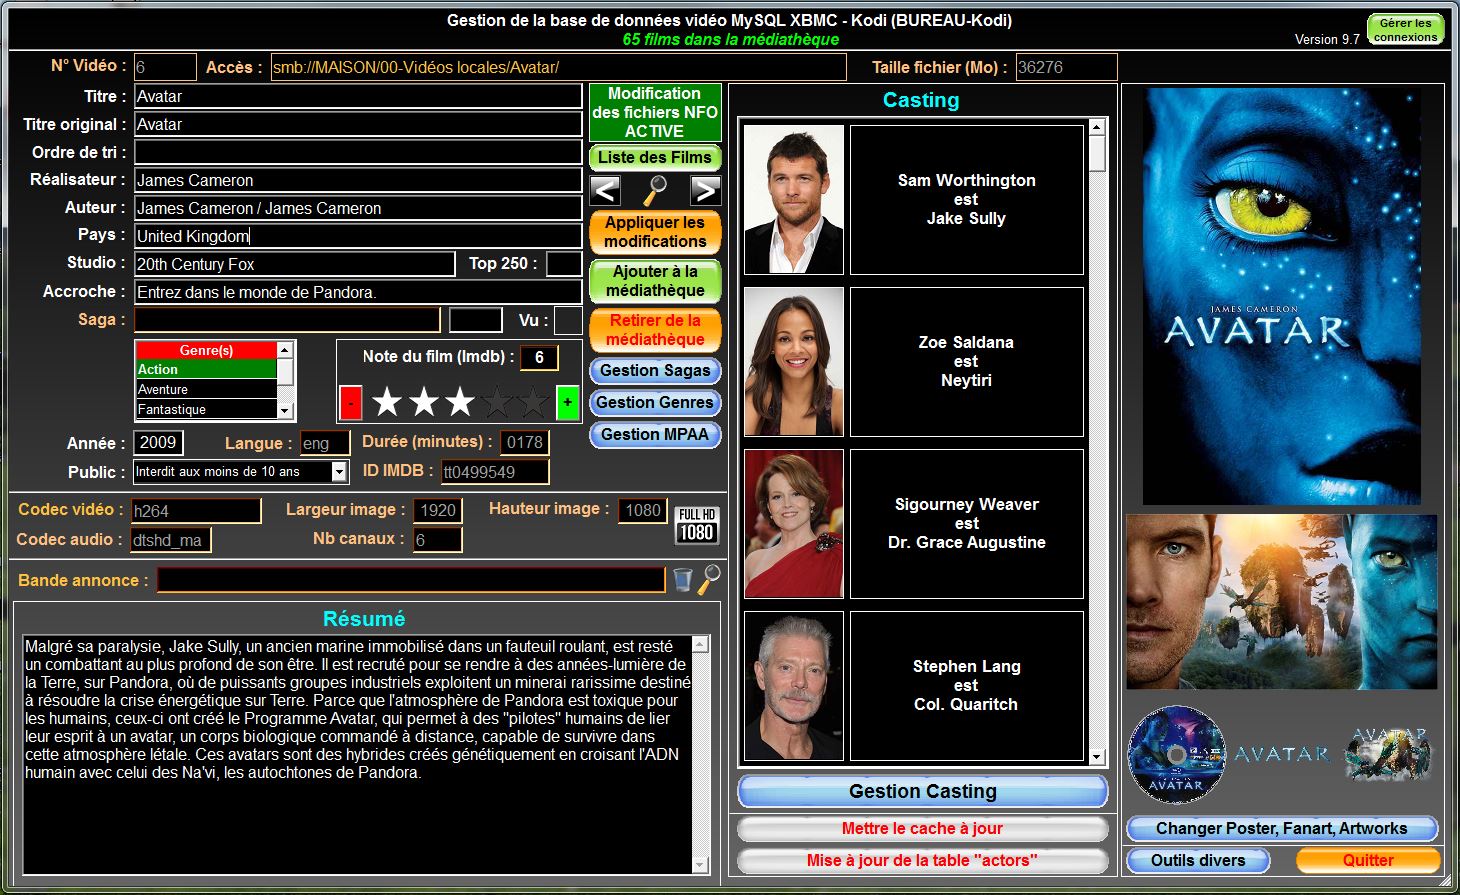Screen dimensions: 1460x895
Task: Click the empty Saga field
Action: tap(287, 320)
